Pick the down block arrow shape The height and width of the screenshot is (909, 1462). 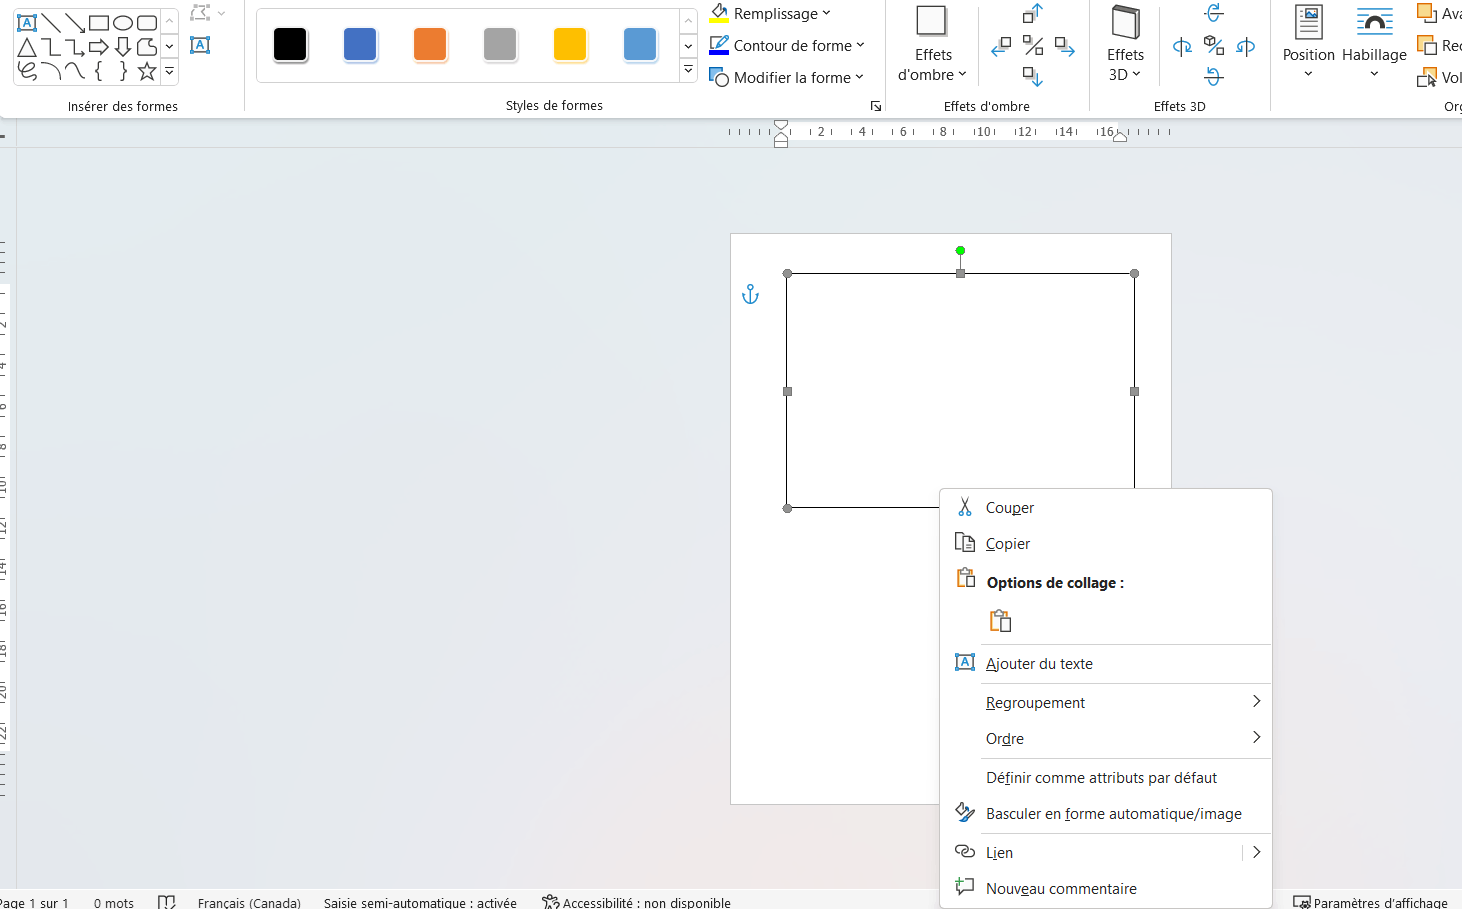click(x=123, y=47)
